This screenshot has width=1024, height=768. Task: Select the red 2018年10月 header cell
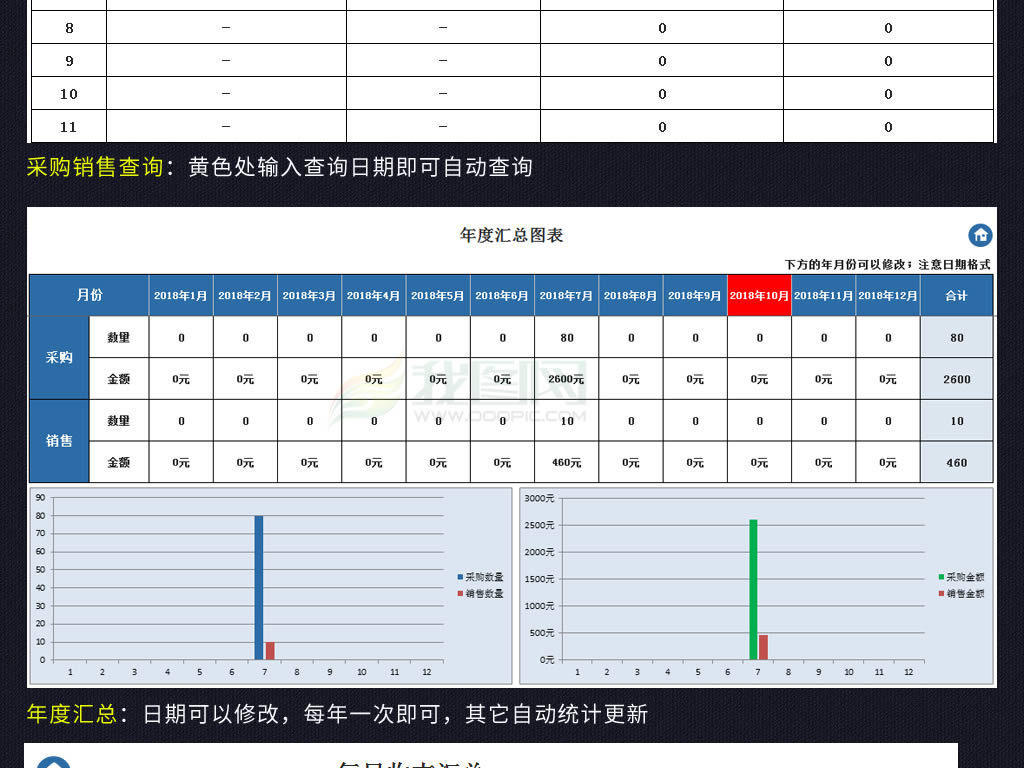coord(759,295)
